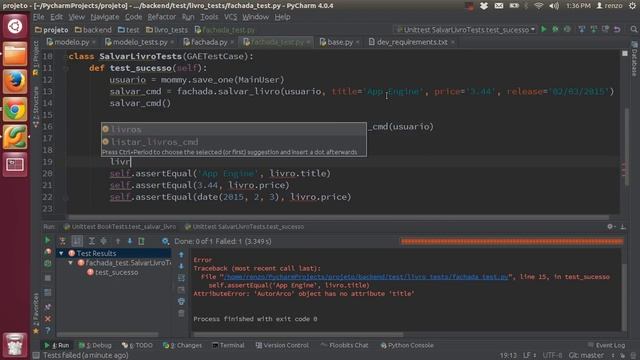Screen dimensions: 640x360
Task: Toggle auto-test in the Run panel sidebar
Action: [x=48, y=264]
